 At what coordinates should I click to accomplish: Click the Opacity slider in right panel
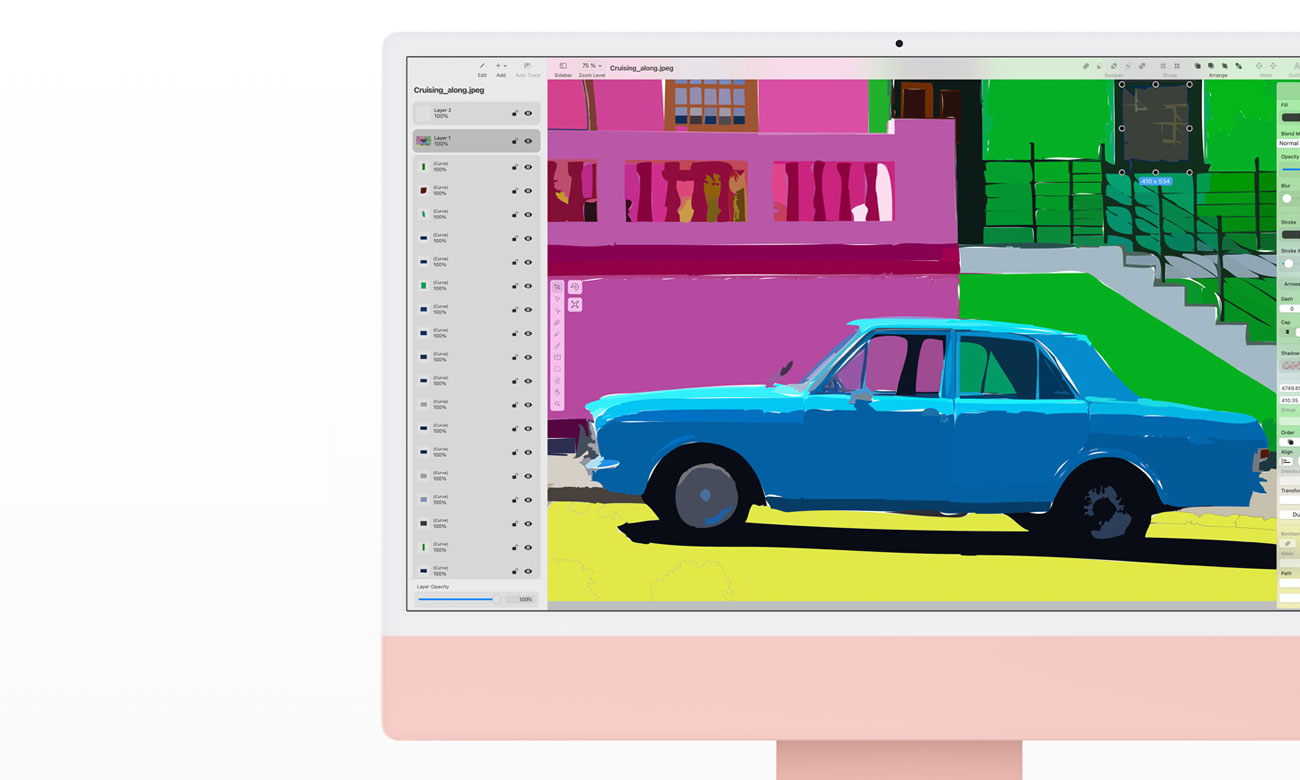coord(1290,169)
